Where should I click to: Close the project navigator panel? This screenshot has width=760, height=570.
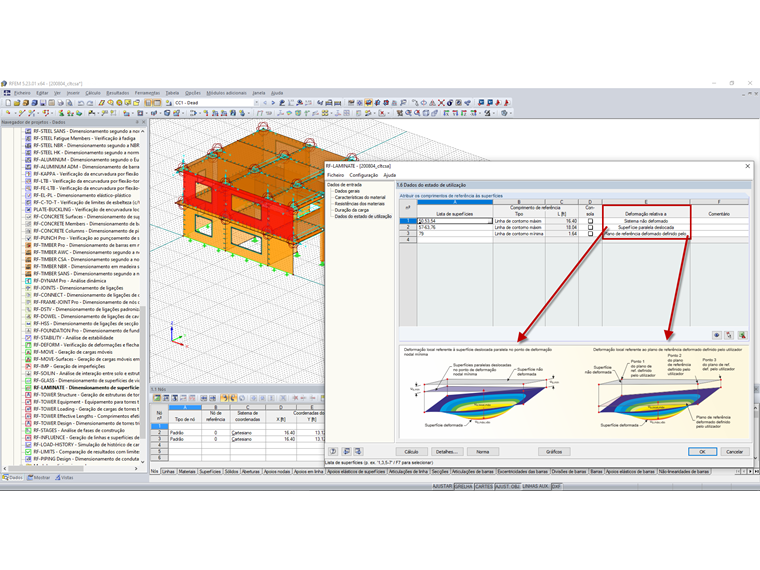[143, 122]
